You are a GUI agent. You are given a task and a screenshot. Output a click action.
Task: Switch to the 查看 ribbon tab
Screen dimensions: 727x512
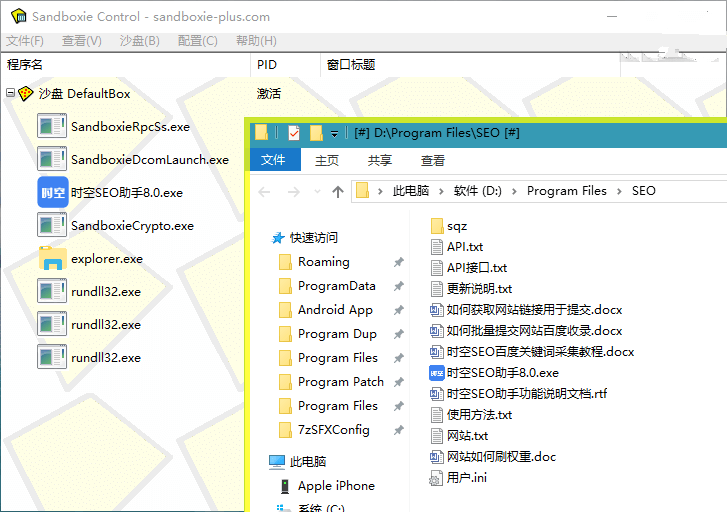[x=433, y=160]
